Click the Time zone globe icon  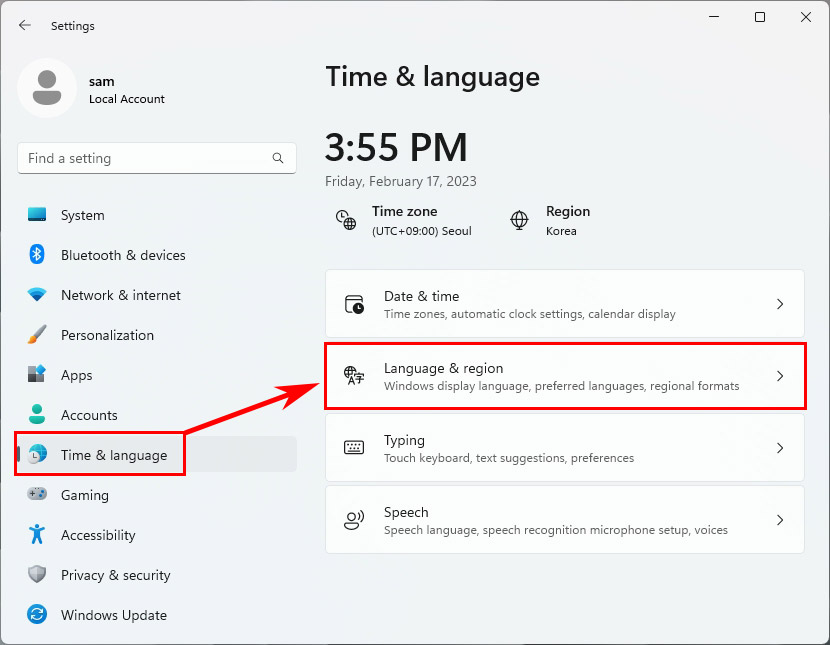tap(345, 218)
